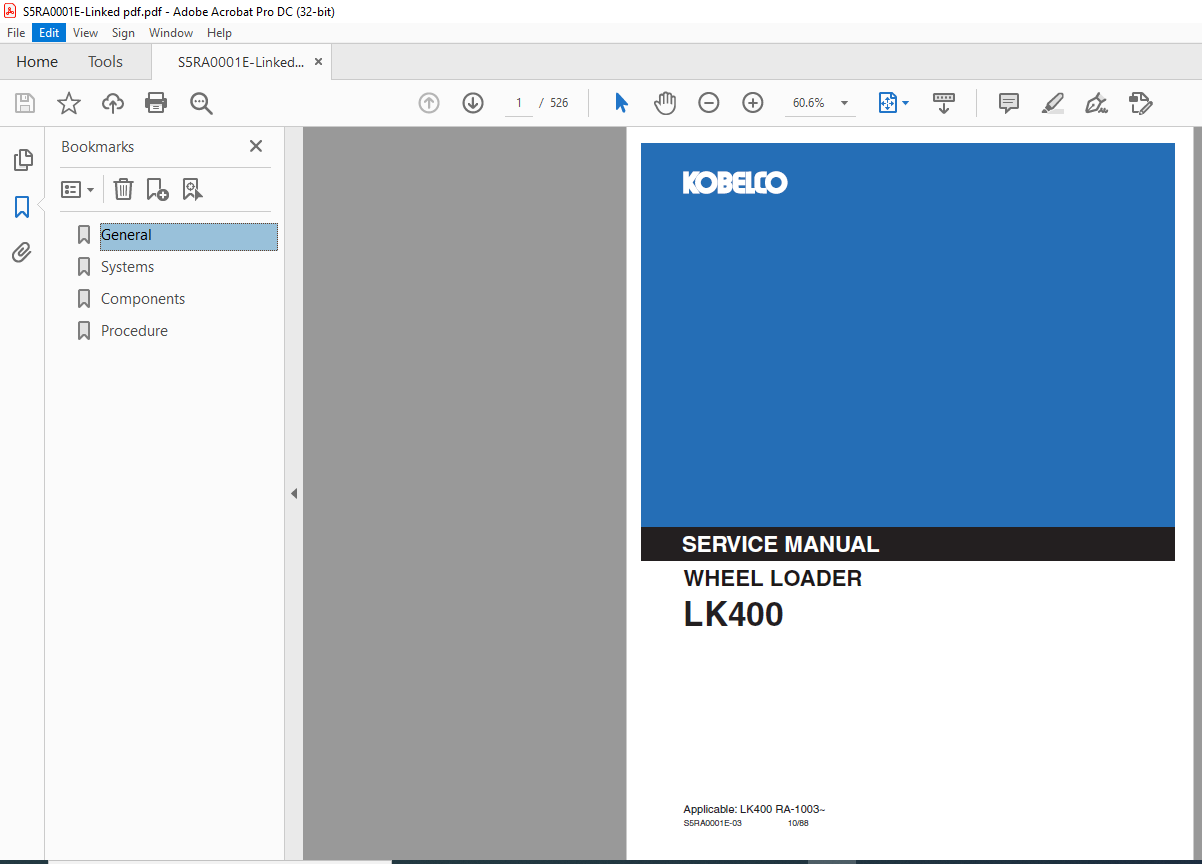Open the Systems bookmark
This screenshot has width=1202, height=864.
coord(127,267)
